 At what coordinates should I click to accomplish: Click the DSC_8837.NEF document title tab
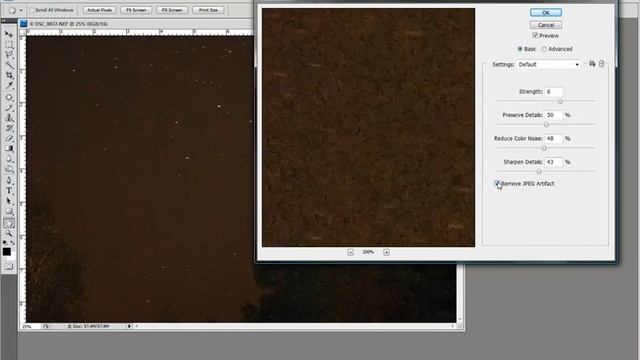[x=69, y=24]
